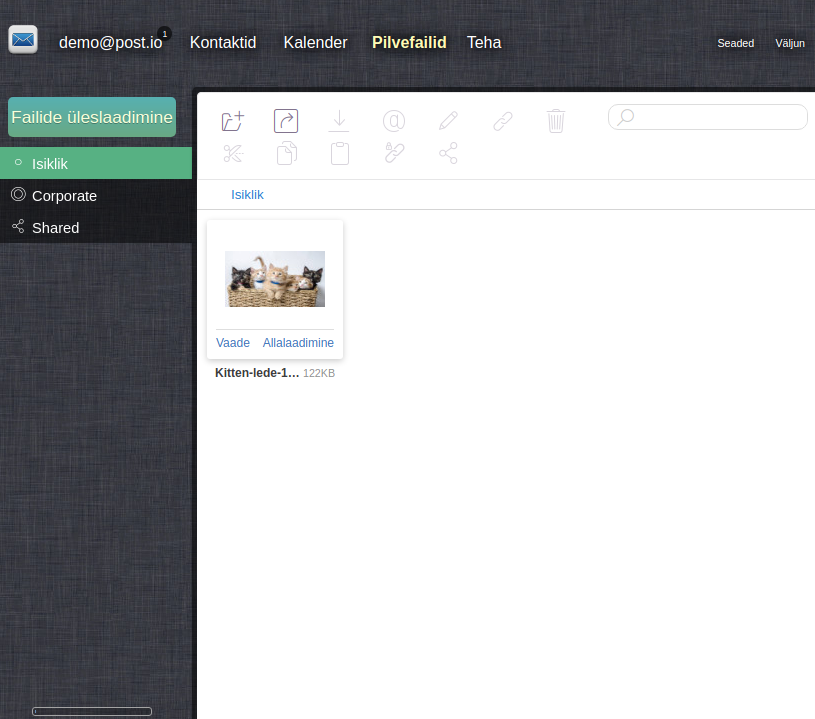This screenshot has width=815, height=719.
Task: Click the secure link lock icon
Action: tap(395, 153)
